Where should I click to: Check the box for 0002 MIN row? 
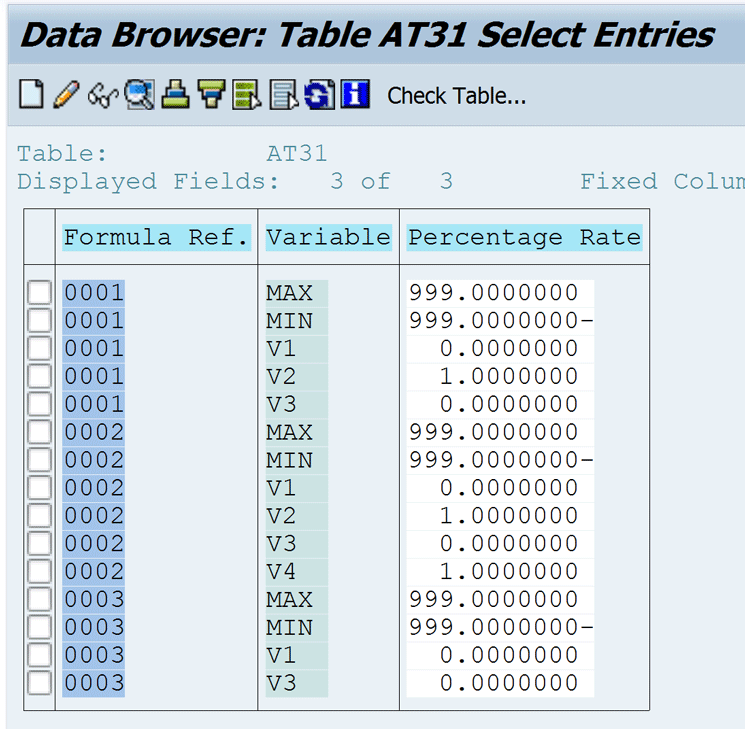pyautogui.click(x=39, y=460)
